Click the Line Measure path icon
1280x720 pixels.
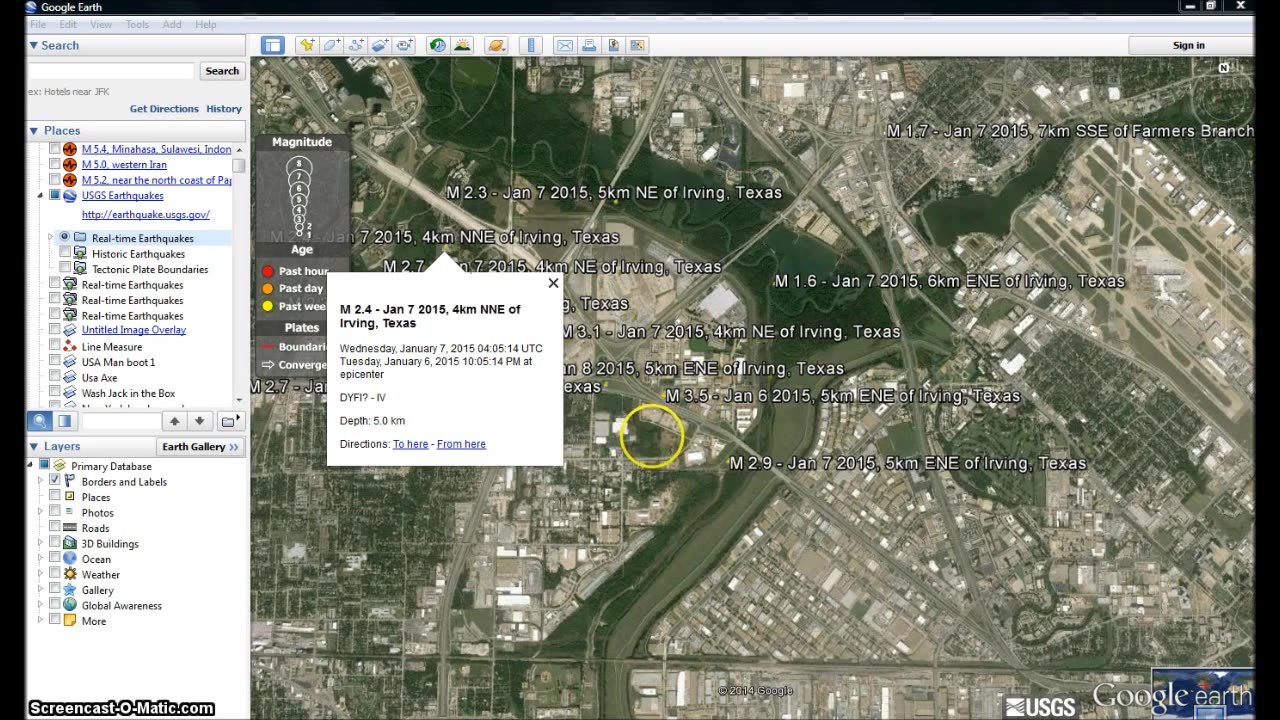point(70,346)
